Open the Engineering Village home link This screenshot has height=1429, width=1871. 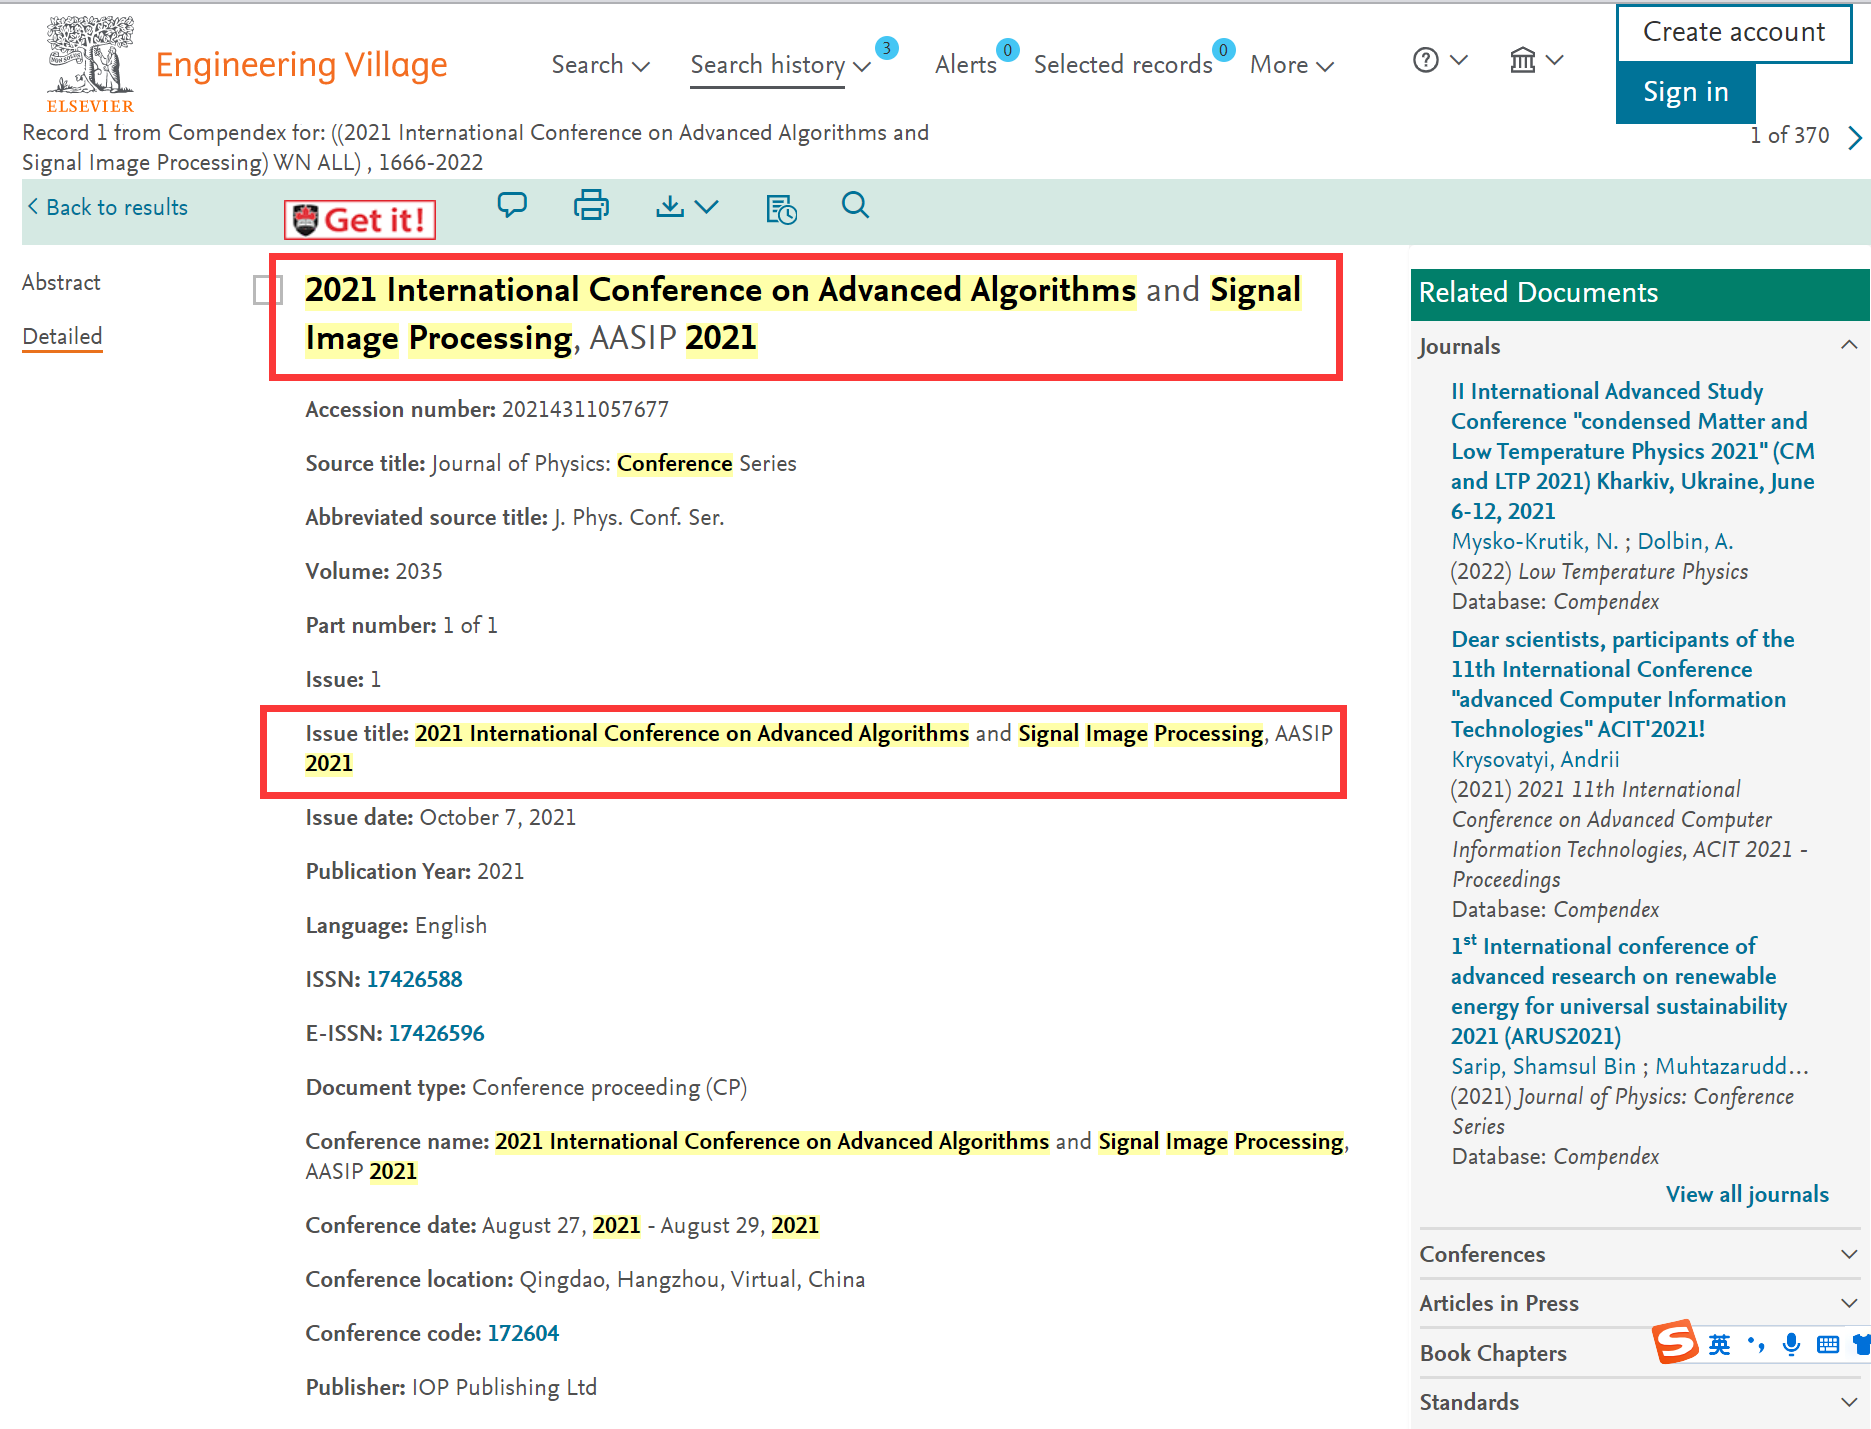pos(301,65)
